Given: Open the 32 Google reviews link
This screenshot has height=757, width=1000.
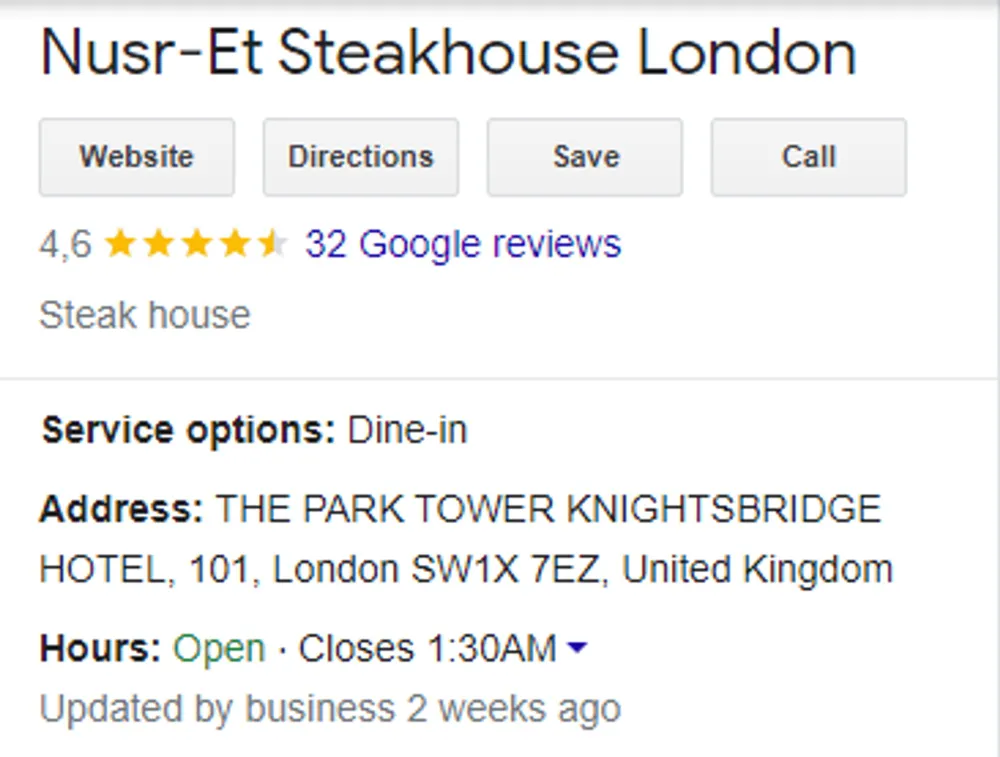Looking at the screenshot, I should [463, 244].
